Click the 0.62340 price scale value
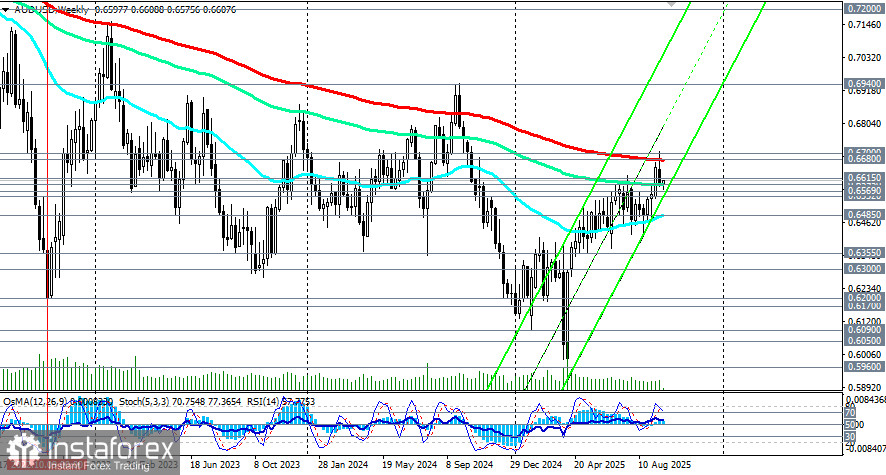Viewport: 886px width, 475px height. 864,287
